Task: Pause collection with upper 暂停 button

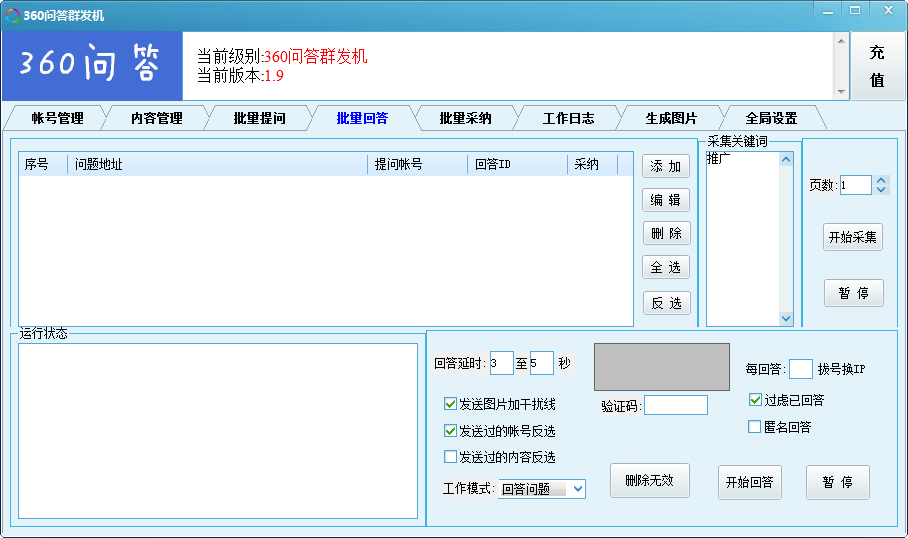Action: (x=854, y=293)
